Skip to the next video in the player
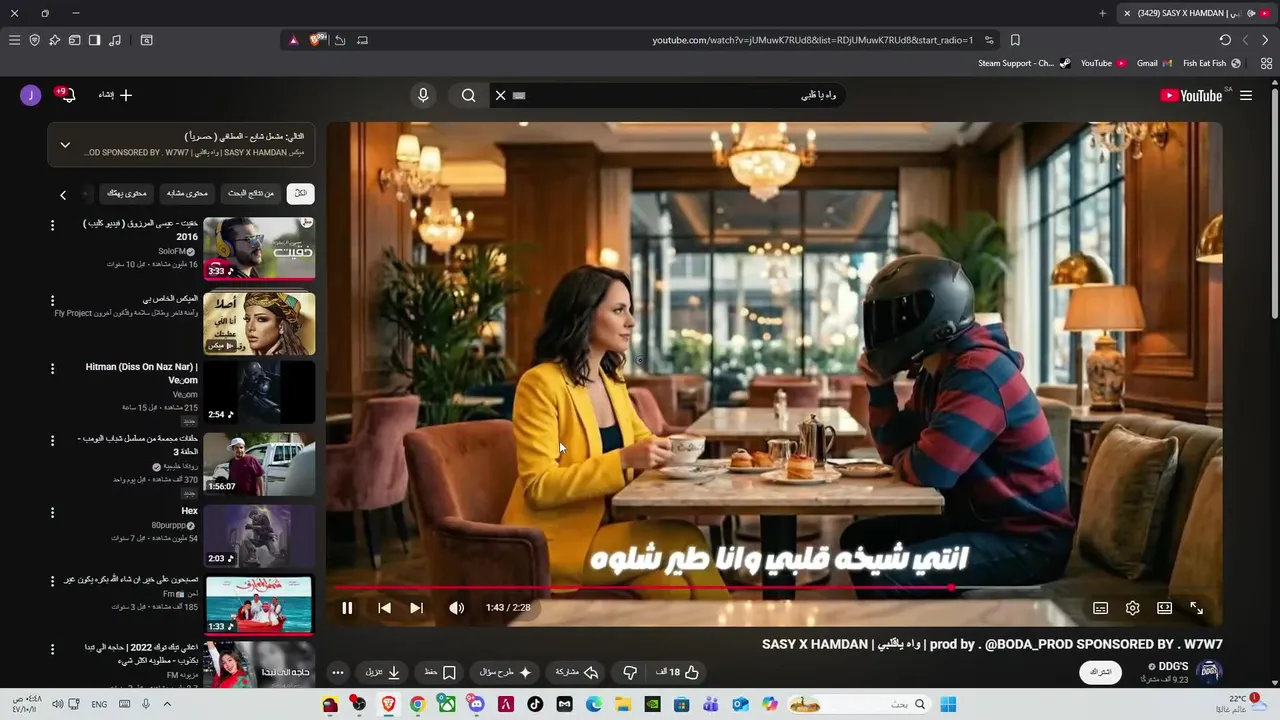1280x720 pixels. [x=416, y=608]
